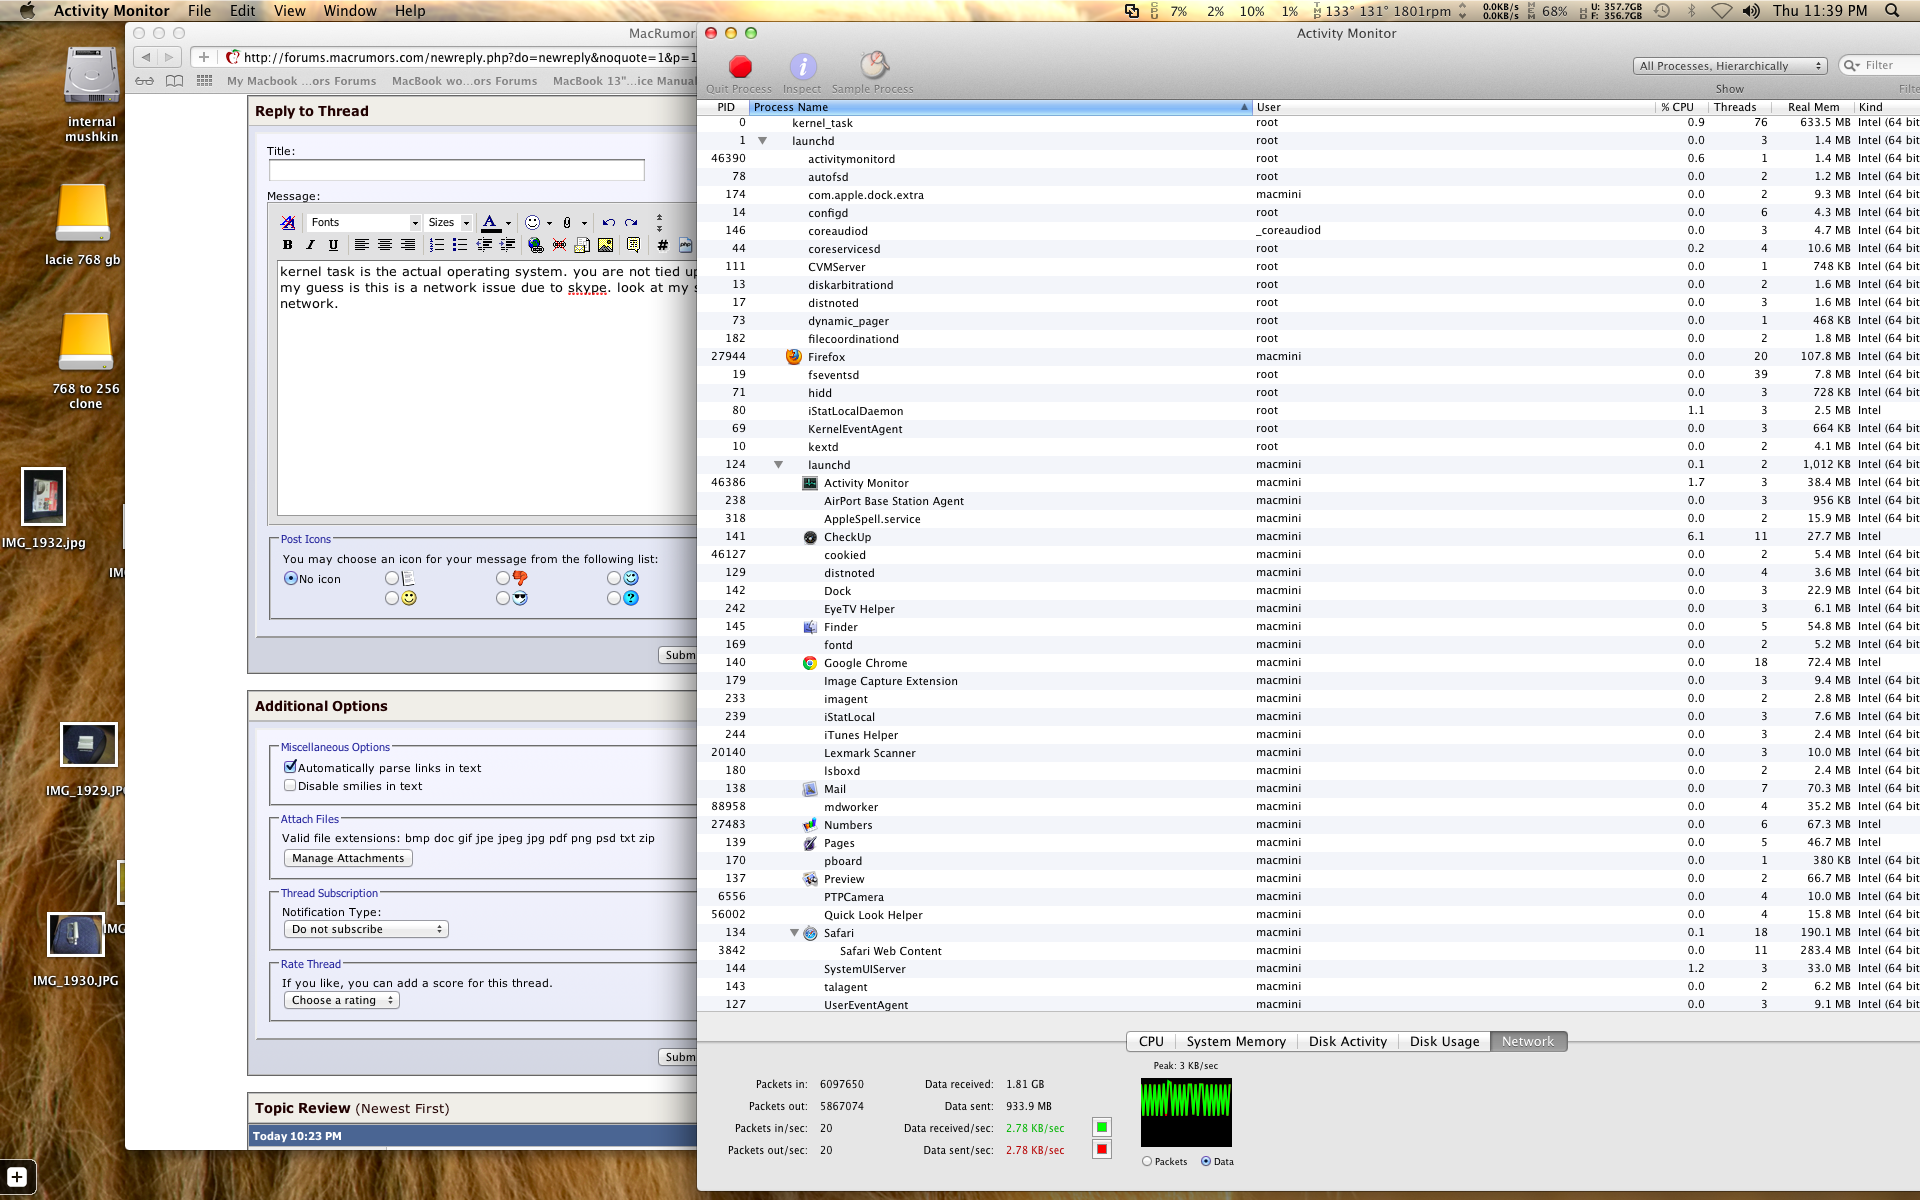
Task: Open the 'Do not subscribe' notification dropdown
Action: coord(366,930)
